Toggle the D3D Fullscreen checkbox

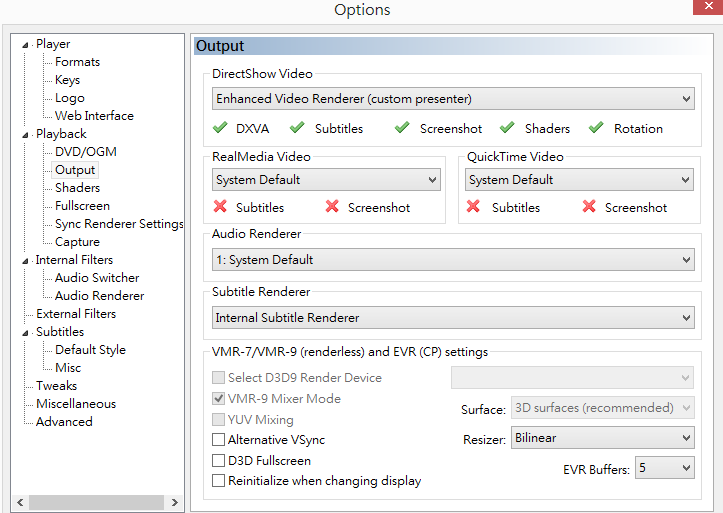(219, 461)
